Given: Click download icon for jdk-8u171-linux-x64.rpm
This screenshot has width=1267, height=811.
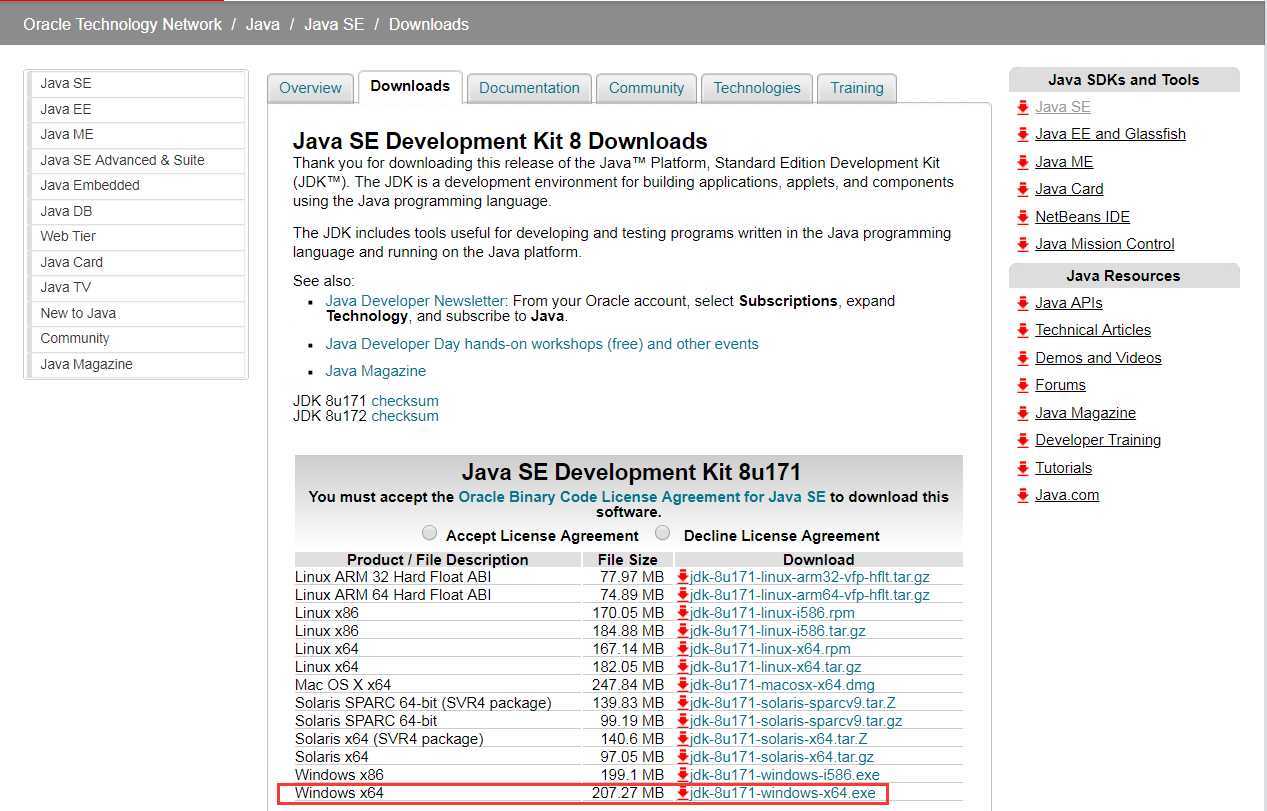Looking at the screenshot, I should (x=683, y=649).
